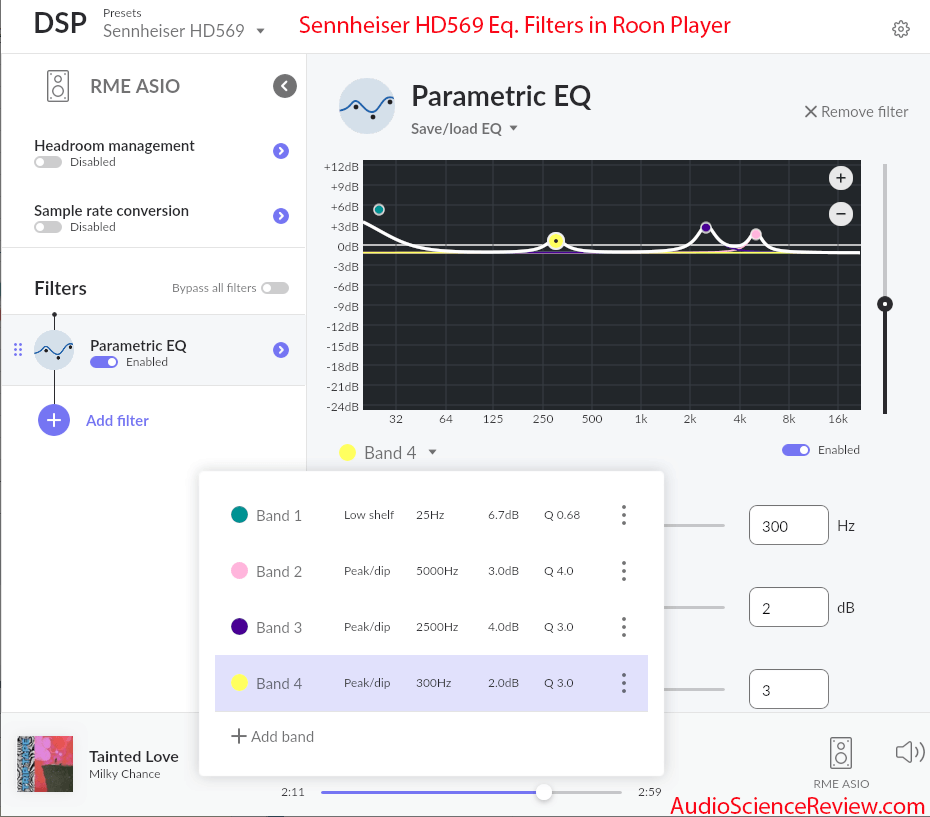The width and height of the screenshot is (930, 817).
Task: Open Parametric EQ filter arrow button
Action: [281, 350]
